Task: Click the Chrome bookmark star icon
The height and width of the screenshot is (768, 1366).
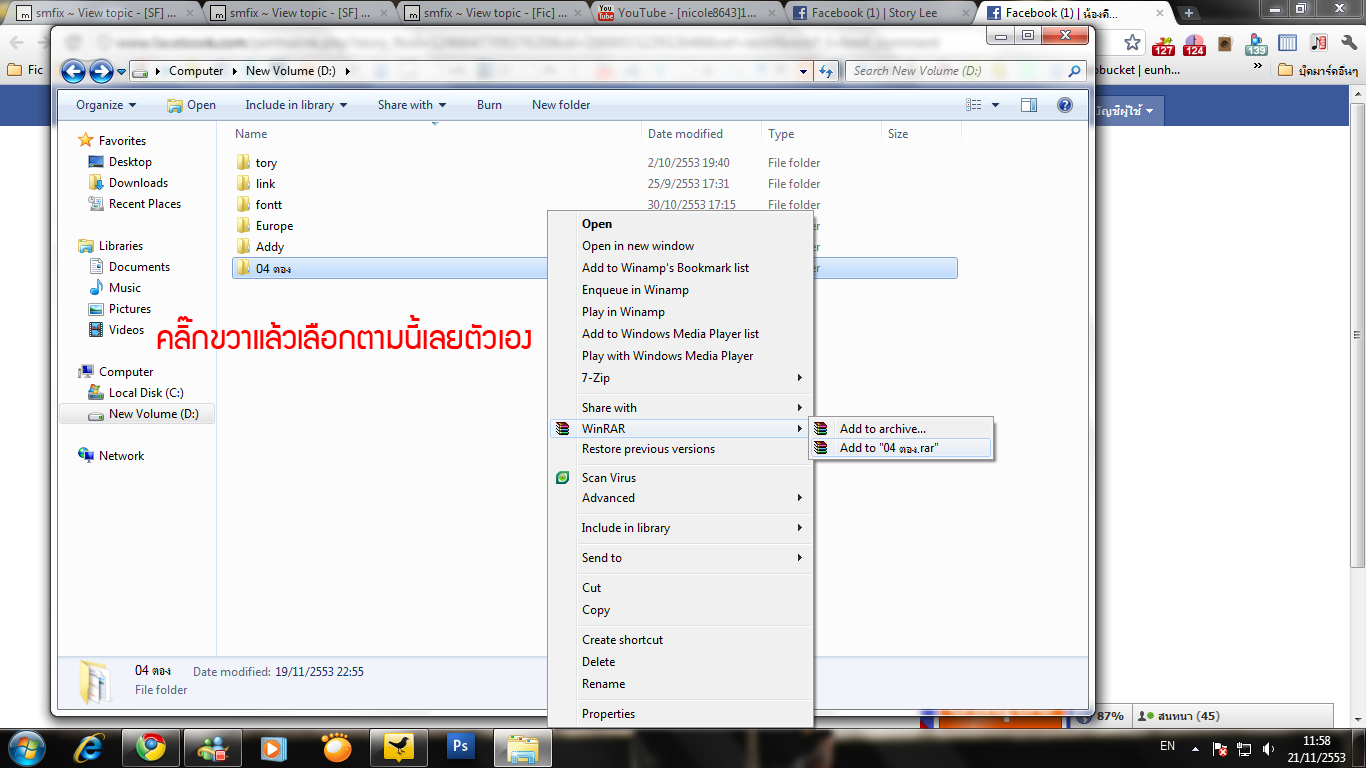Action: (x=1132, y=43)
